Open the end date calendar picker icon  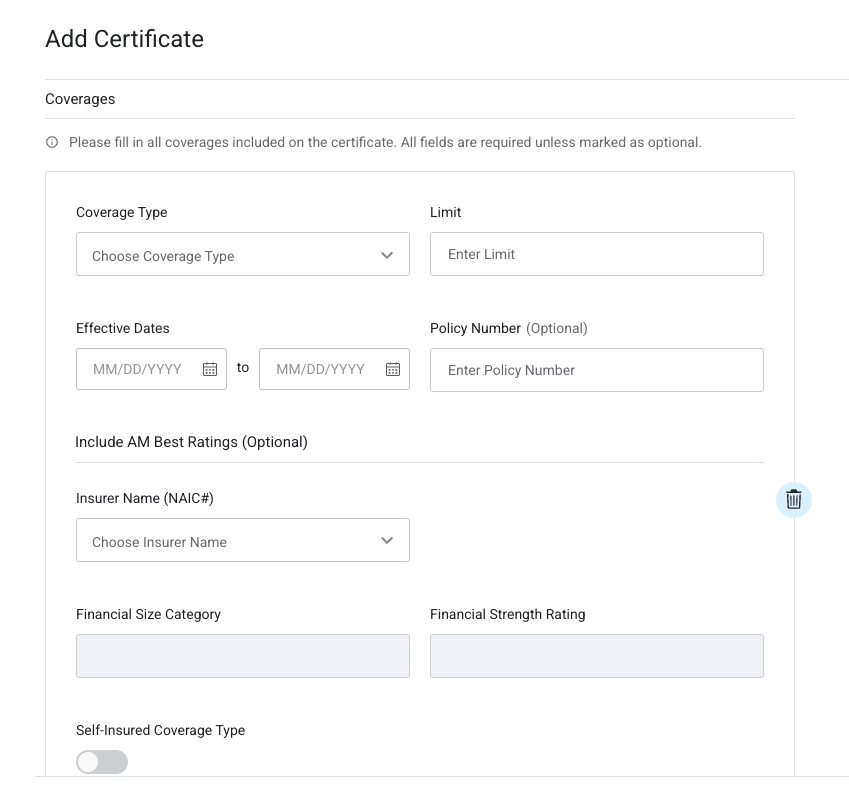[393, 369]
